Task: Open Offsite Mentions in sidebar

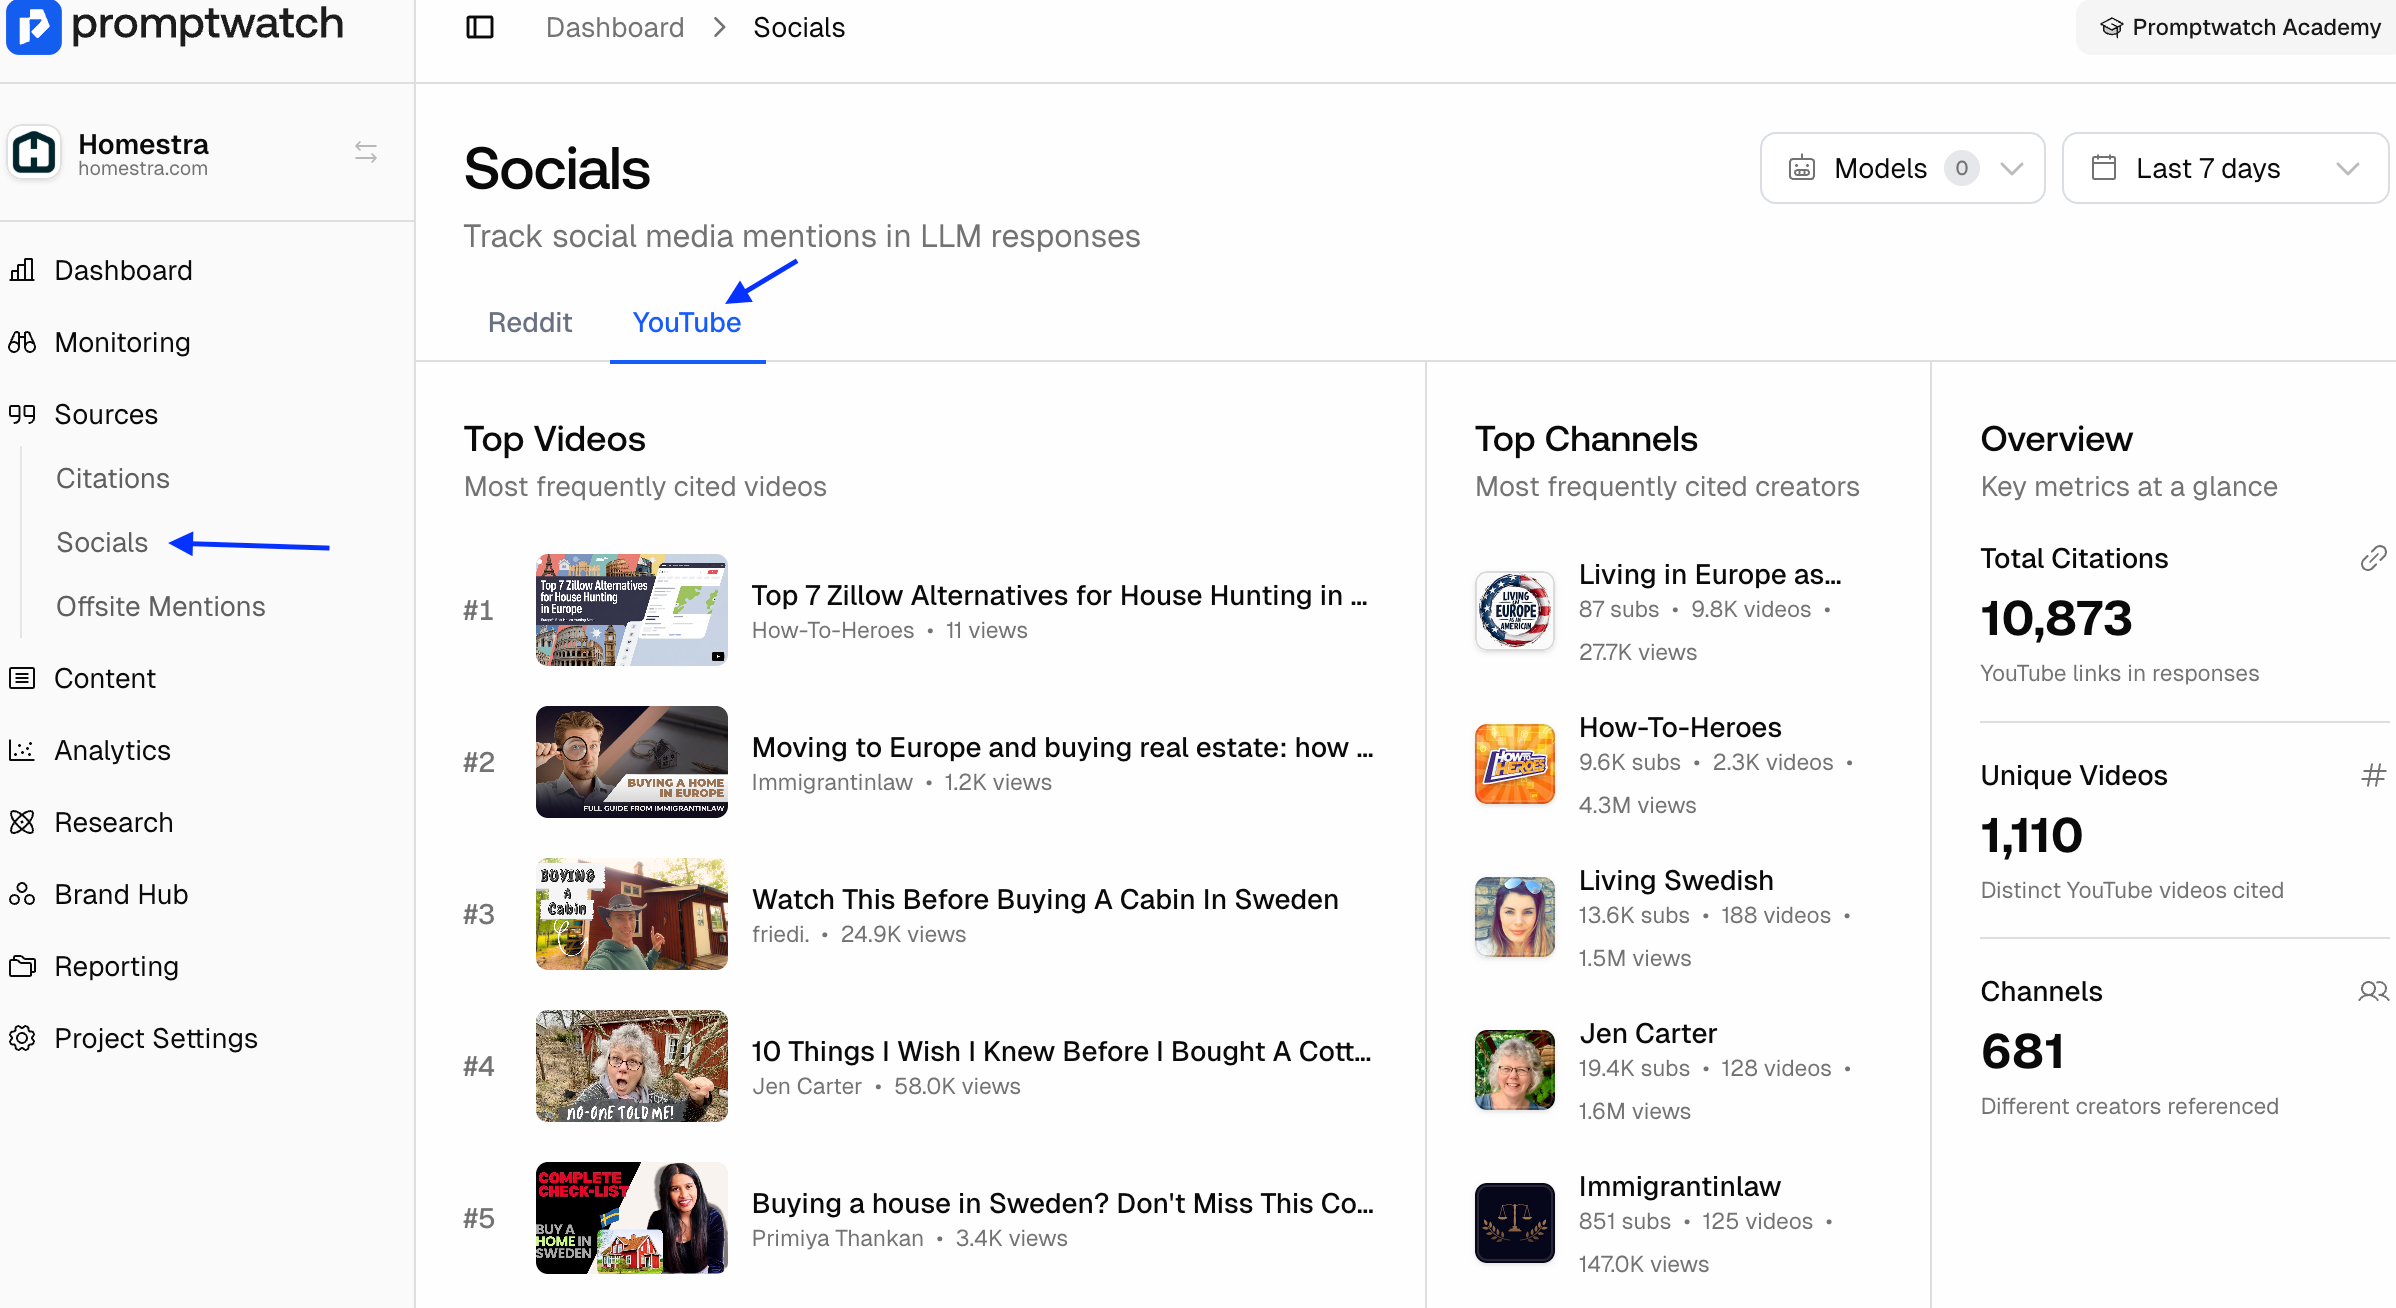Action: (160, 606)
